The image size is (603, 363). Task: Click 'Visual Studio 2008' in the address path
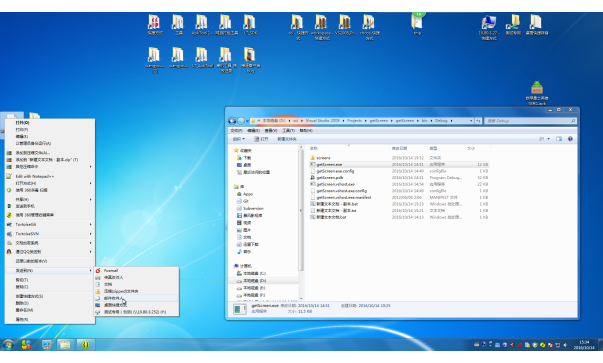coord(323,121)
